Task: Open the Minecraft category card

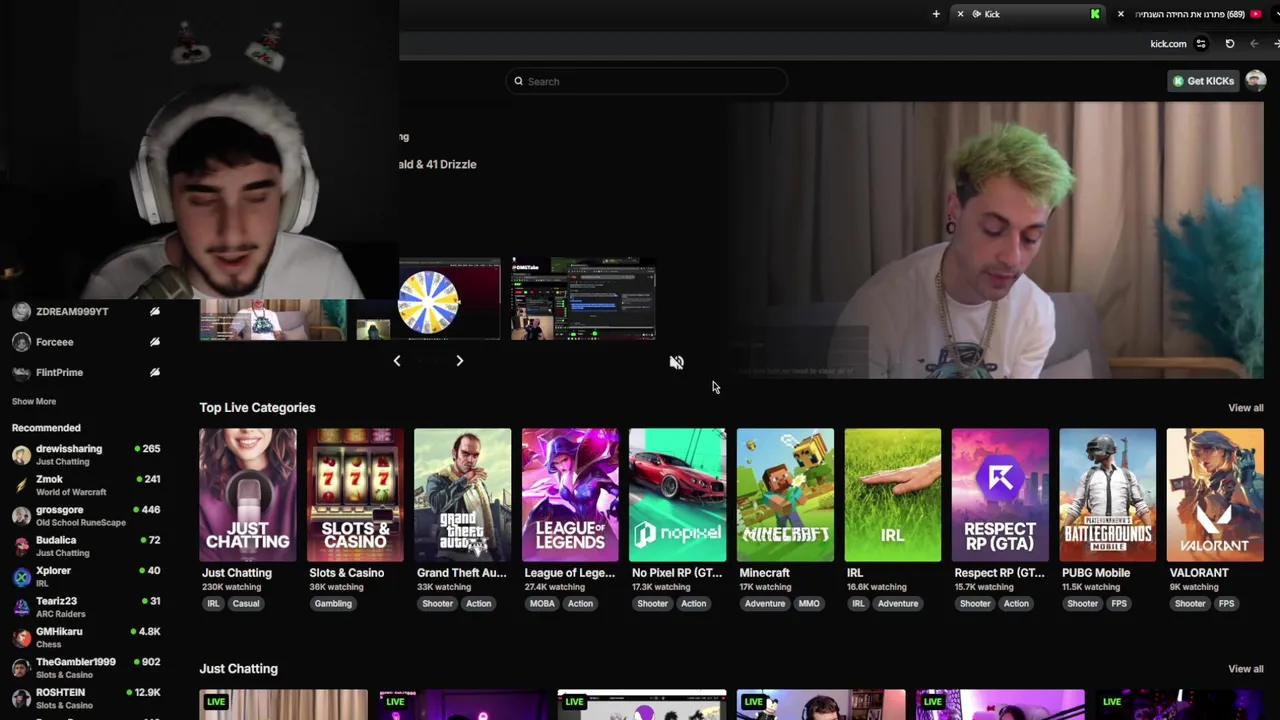Action: (785, 495)
